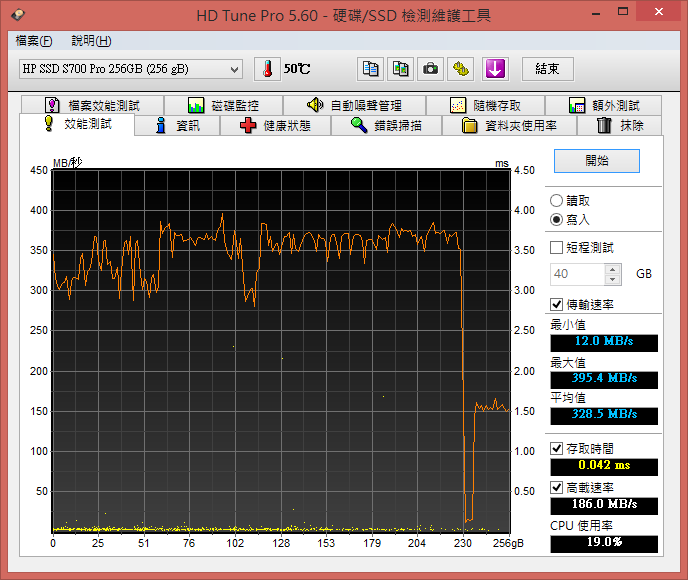Click the 平均值 average label
Viewport: 688px width, 580px height.
point(568,398)
